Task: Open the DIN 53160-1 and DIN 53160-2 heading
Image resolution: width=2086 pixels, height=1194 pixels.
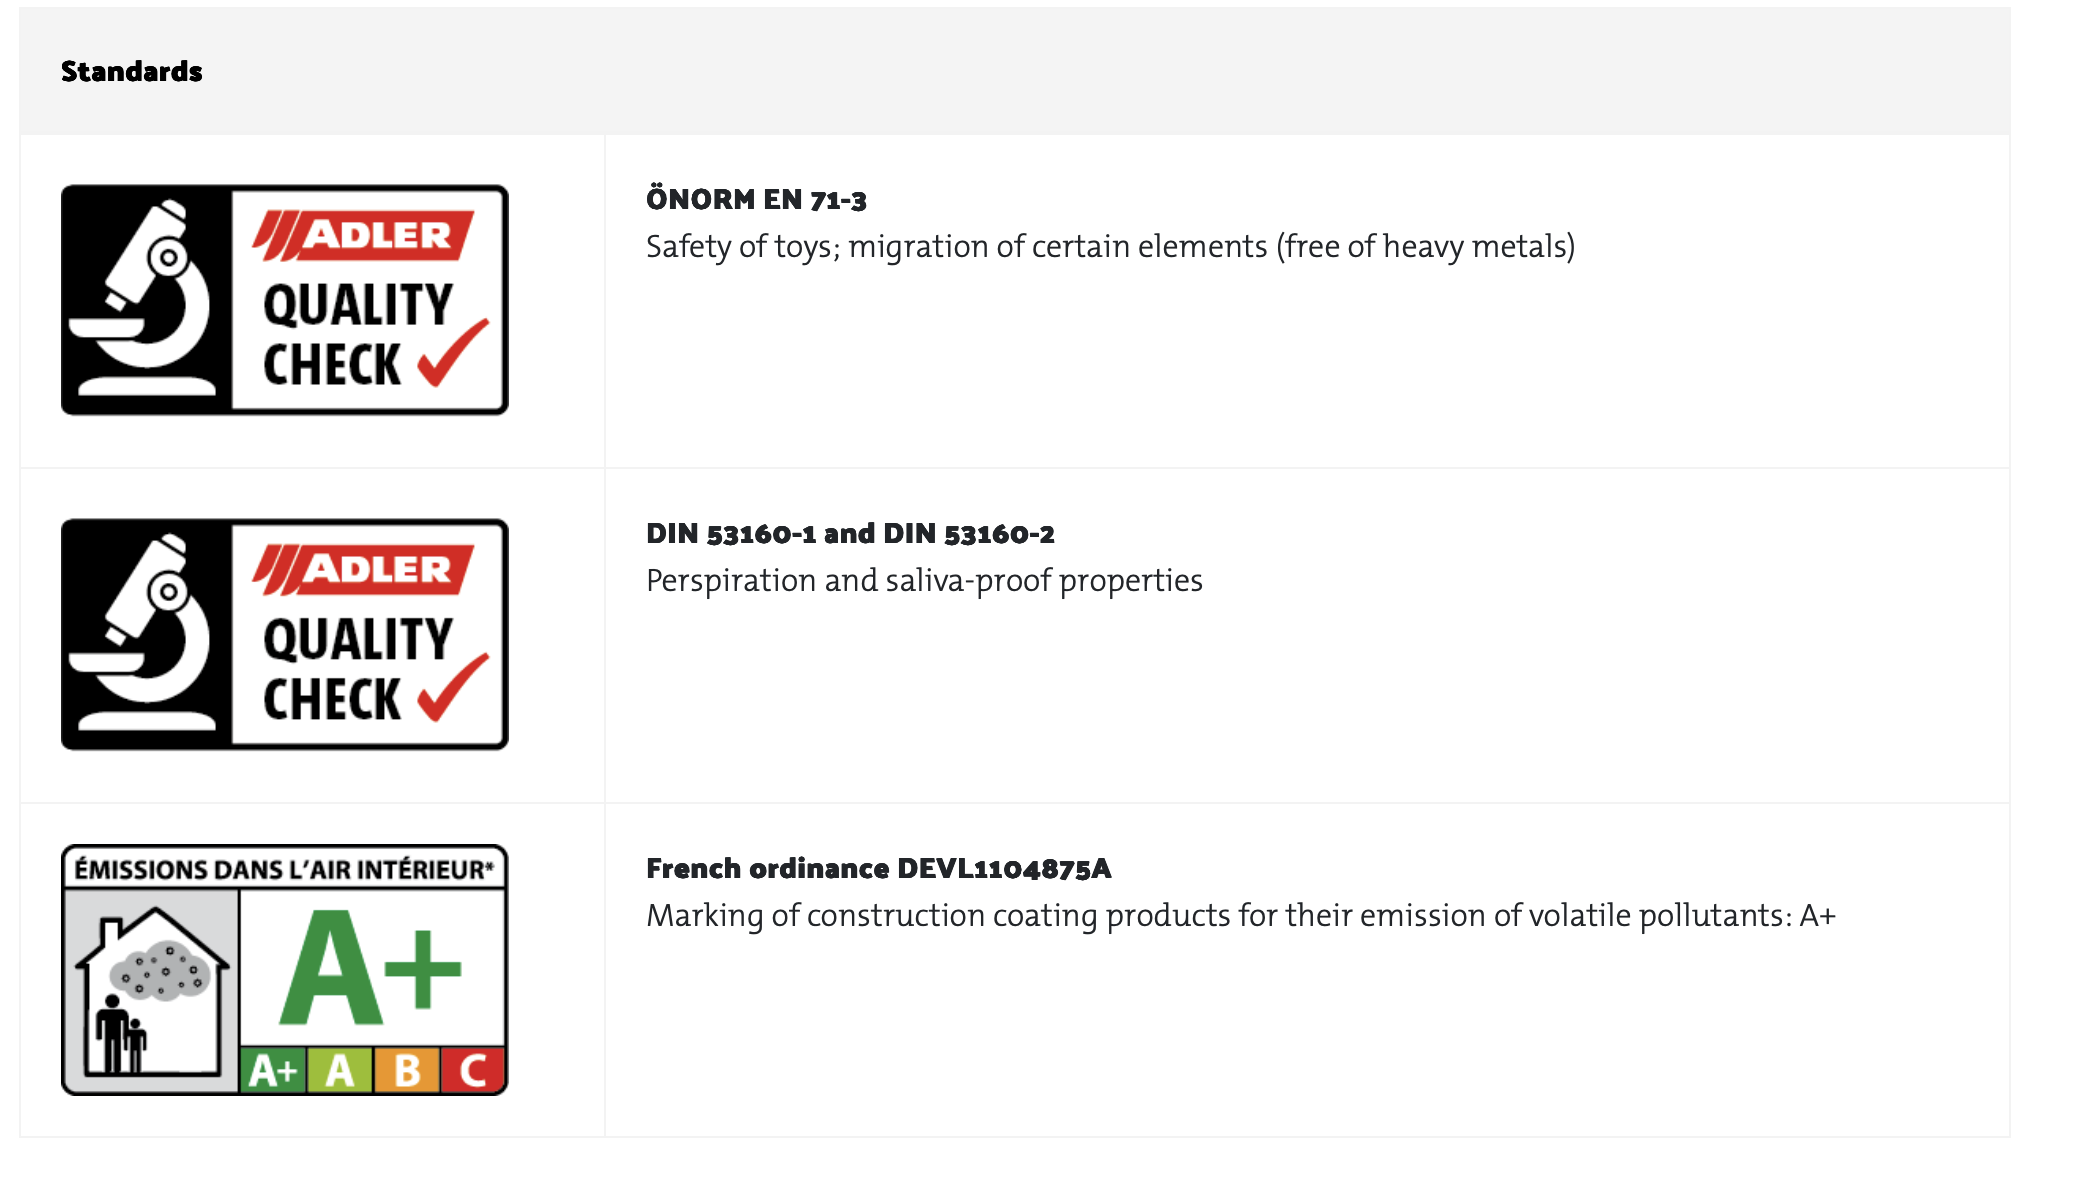Action: [850, 534]
